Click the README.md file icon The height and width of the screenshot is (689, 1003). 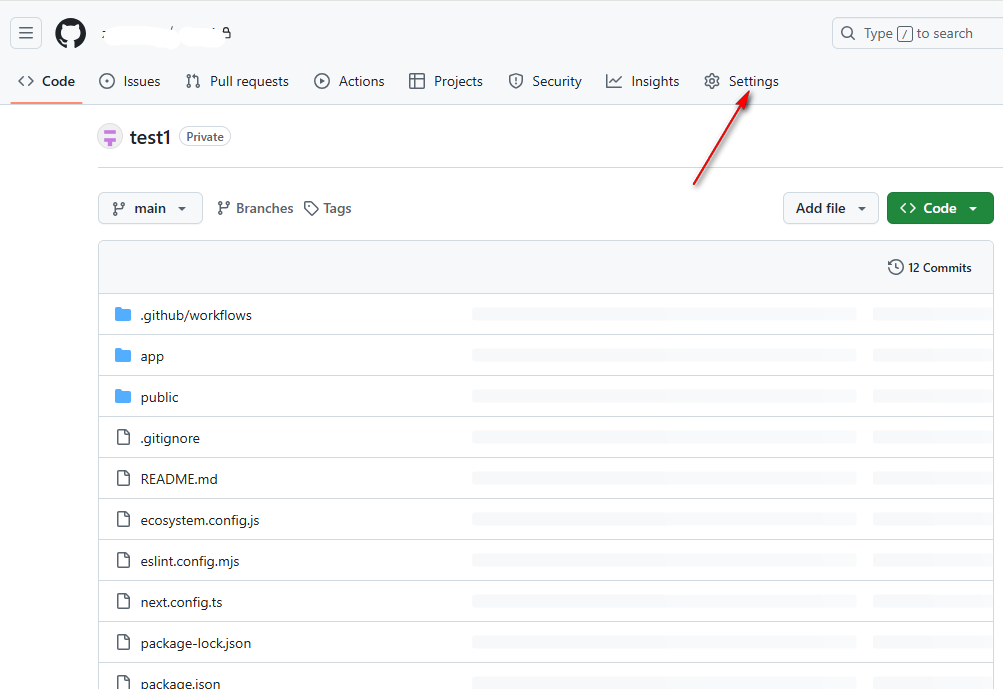pos(123,479)
